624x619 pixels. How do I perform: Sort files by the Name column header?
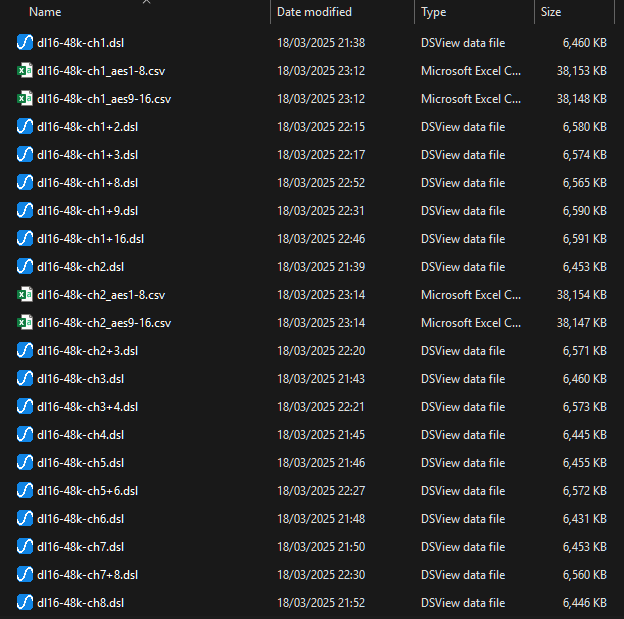[45, 12]
